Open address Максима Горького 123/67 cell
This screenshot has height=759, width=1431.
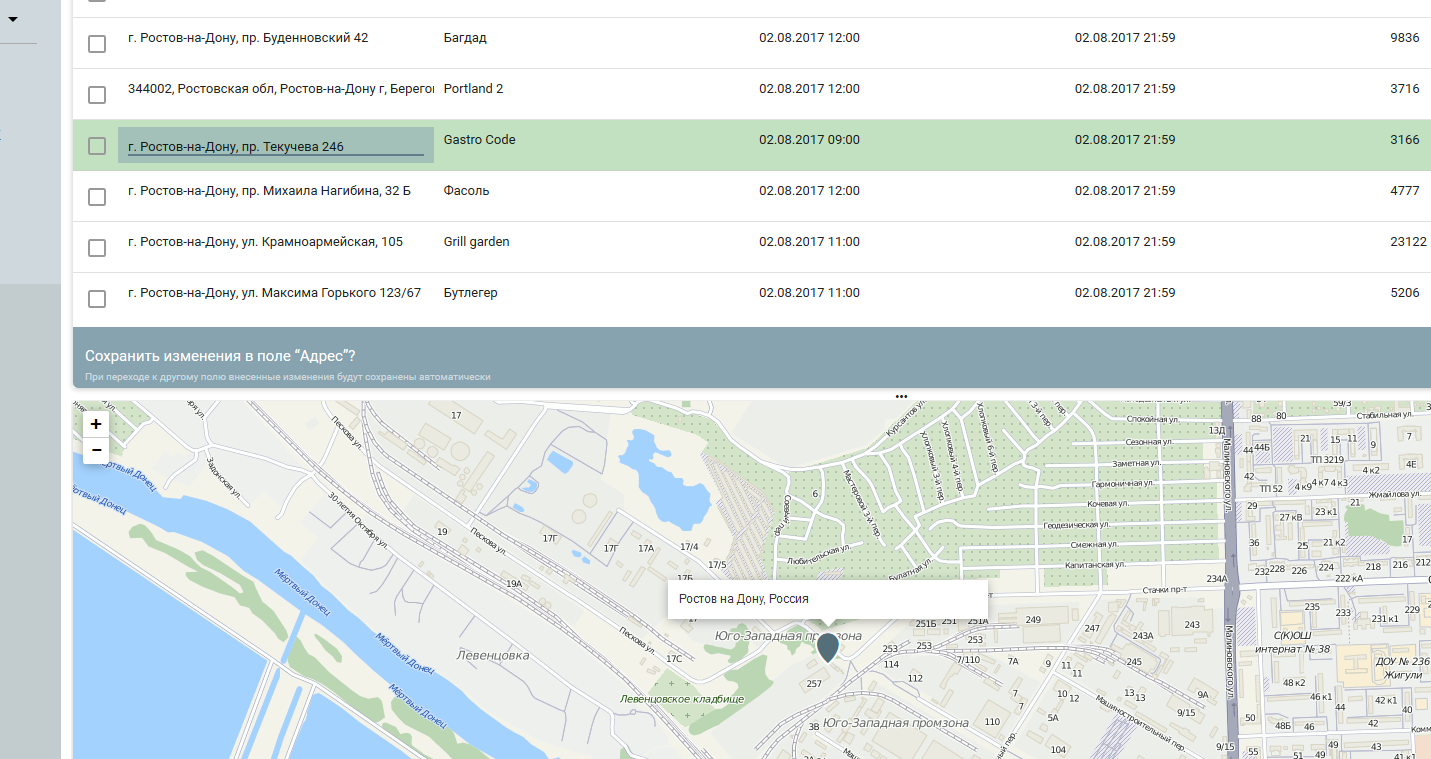coord(275,293)
